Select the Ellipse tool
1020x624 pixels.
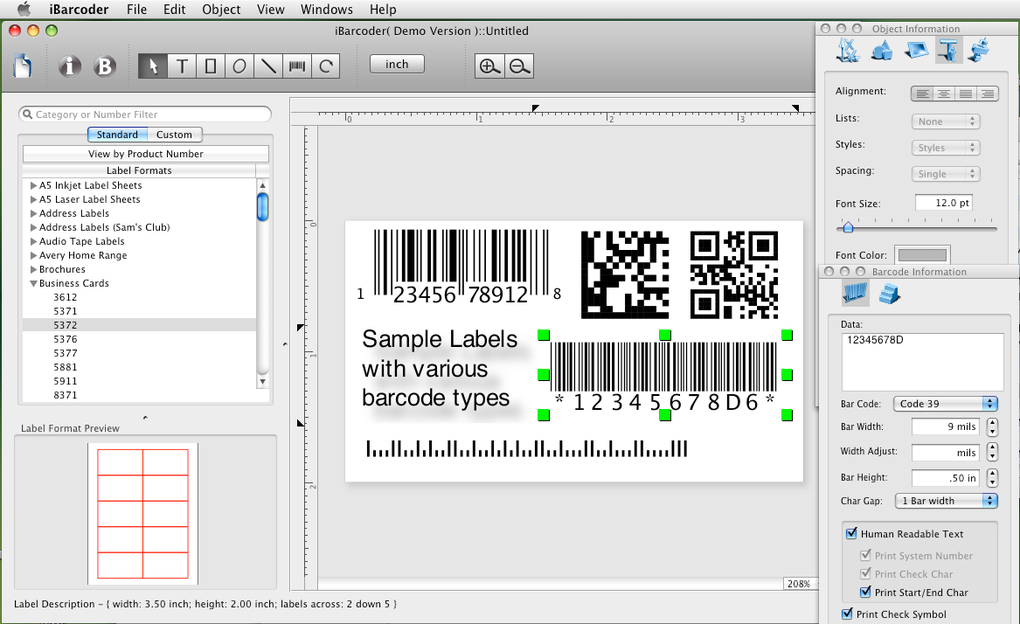pyautogui.click(x=239, y=66)
